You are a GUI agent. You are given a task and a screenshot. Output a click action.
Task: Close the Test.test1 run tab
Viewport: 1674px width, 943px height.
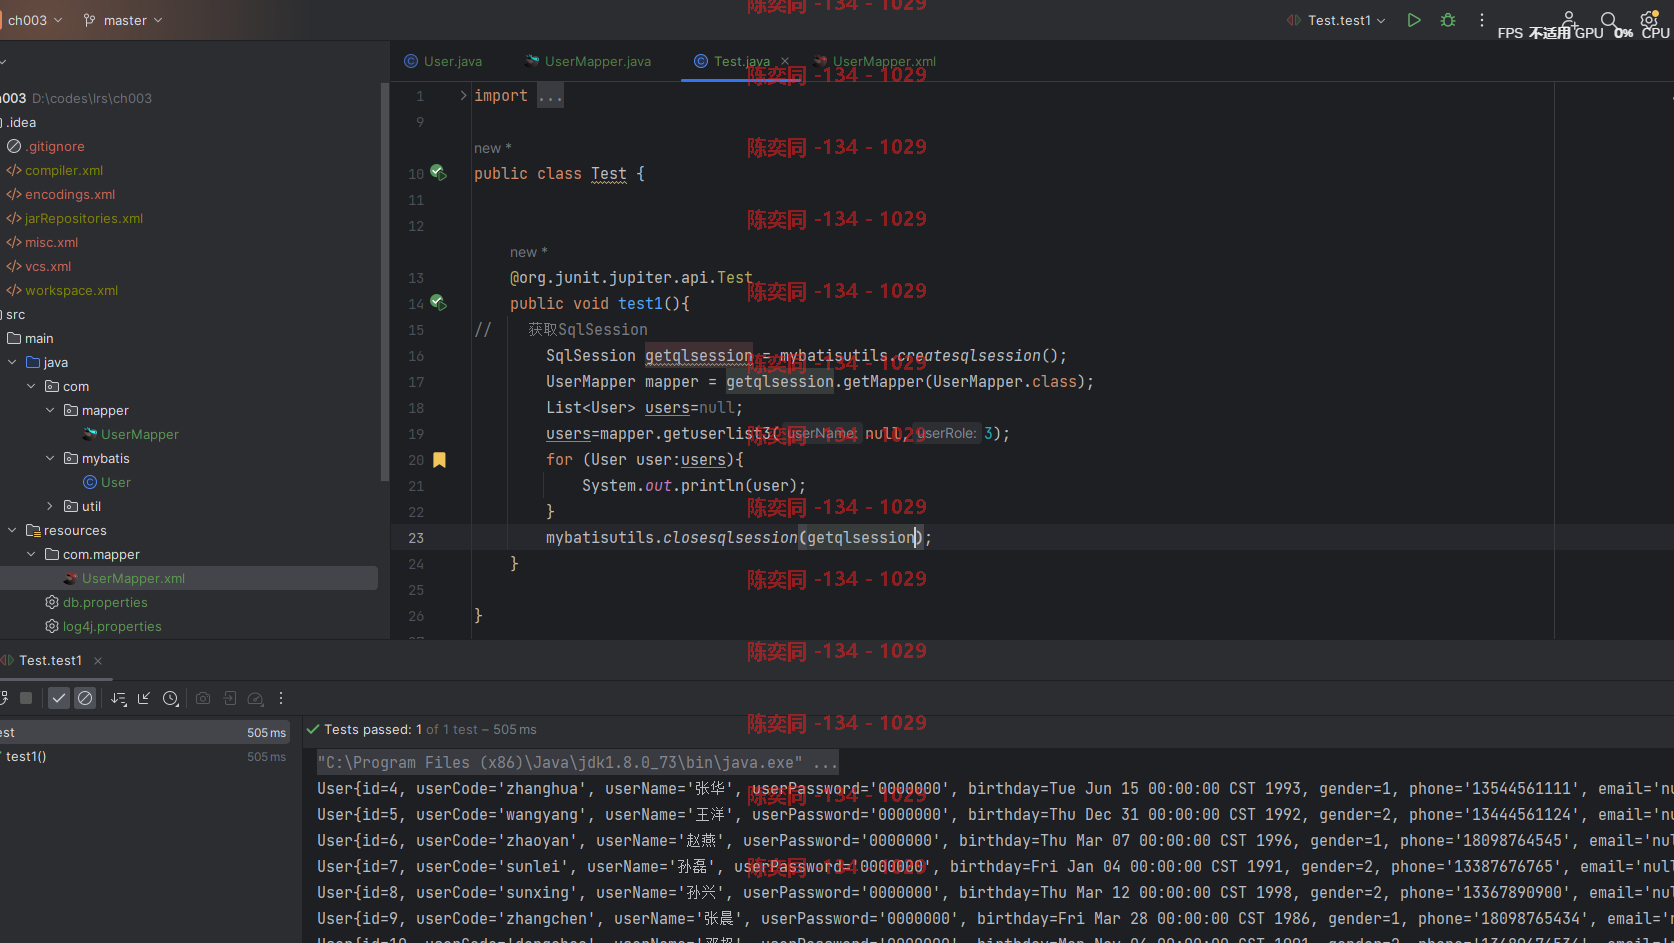[x=98, y=661]
